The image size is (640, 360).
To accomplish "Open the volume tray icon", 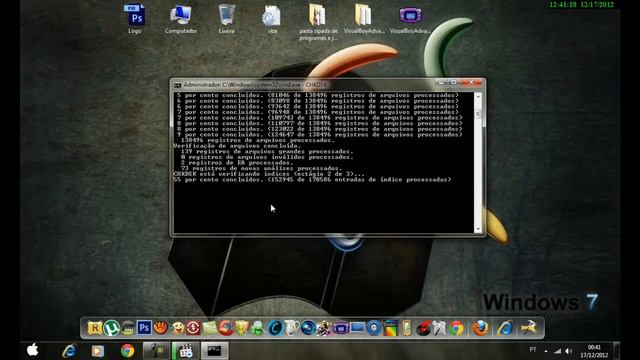I will pos(569,351).
